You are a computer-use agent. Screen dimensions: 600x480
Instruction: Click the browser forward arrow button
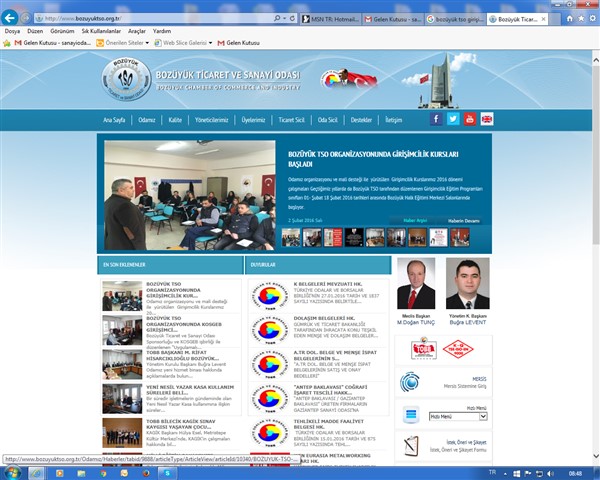tap(26, 18)
